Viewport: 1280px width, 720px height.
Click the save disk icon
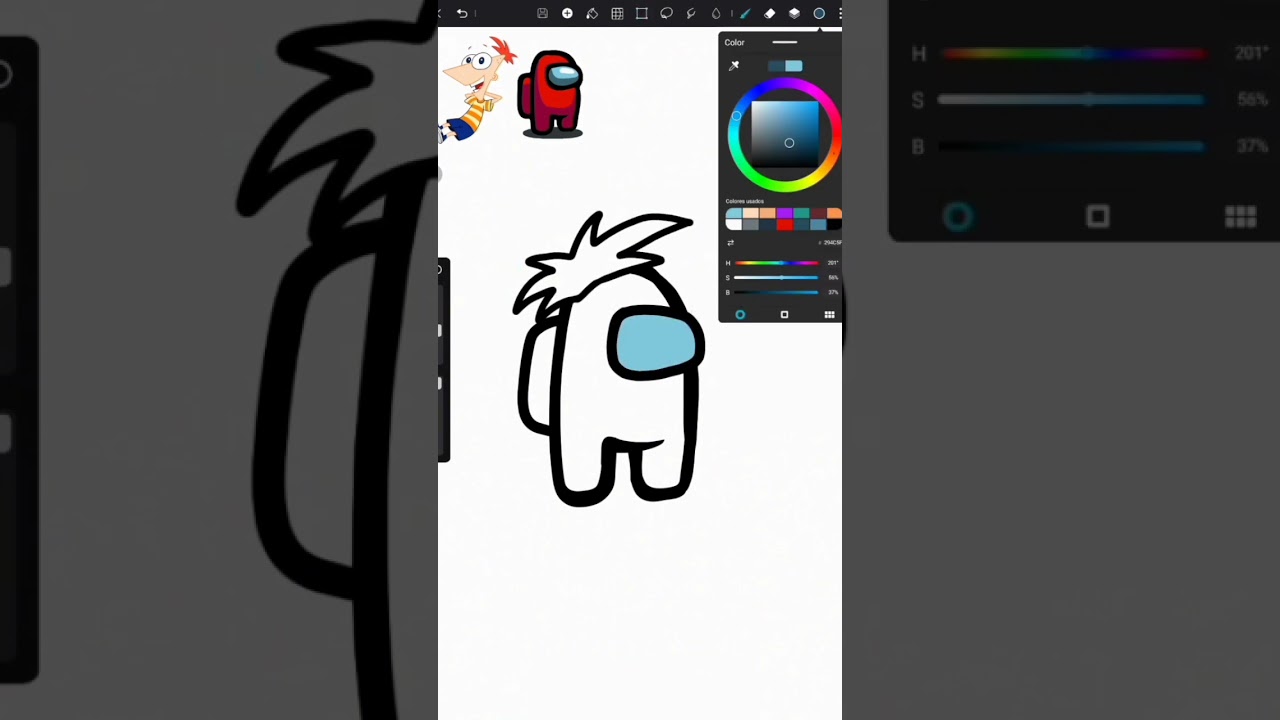click(542, 13)
